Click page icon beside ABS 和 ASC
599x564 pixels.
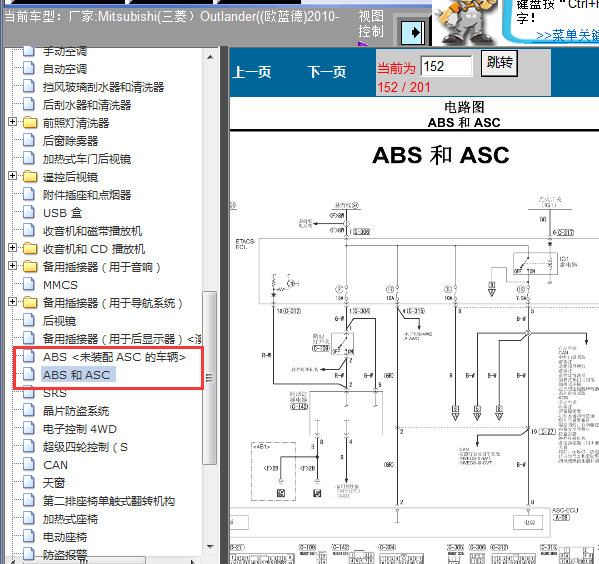pyautogui.click(x=29, y=374)
